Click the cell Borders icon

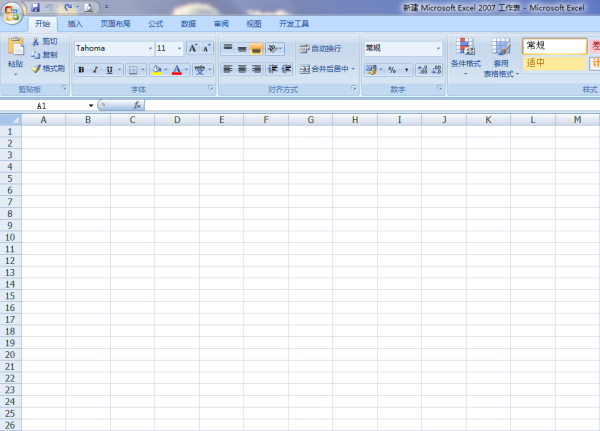tap(133, 70)
